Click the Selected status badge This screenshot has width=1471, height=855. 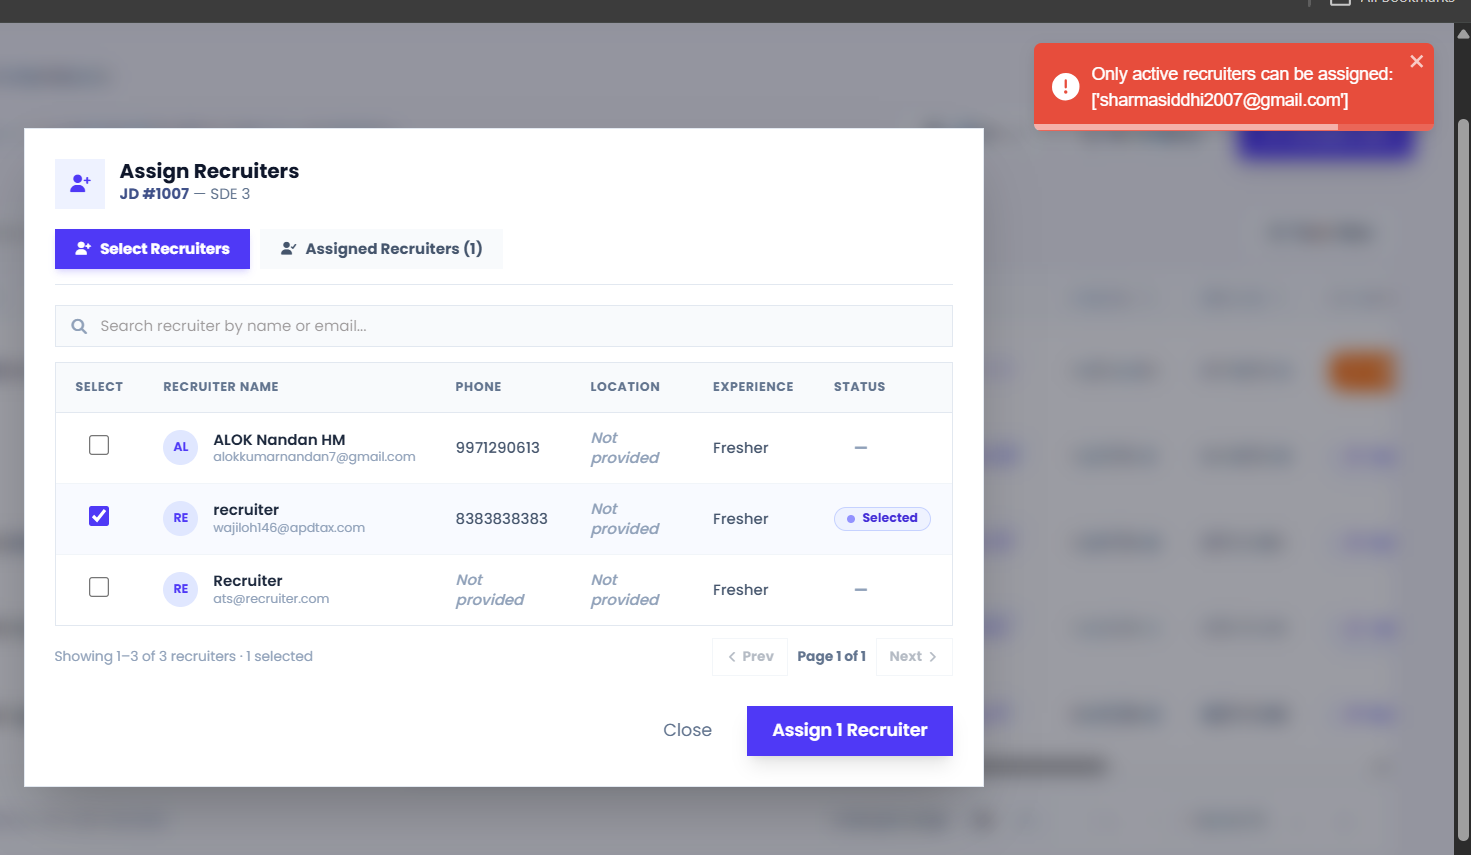tap(882, 518)
